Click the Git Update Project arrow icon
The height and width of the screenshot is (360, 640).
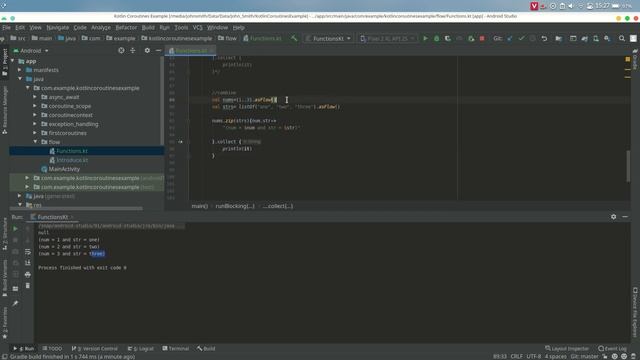point(510,38)
